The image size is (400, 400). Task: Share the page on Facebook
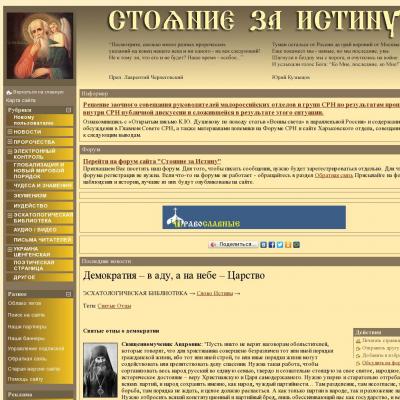pyautogui.click(x=272, y=245)
